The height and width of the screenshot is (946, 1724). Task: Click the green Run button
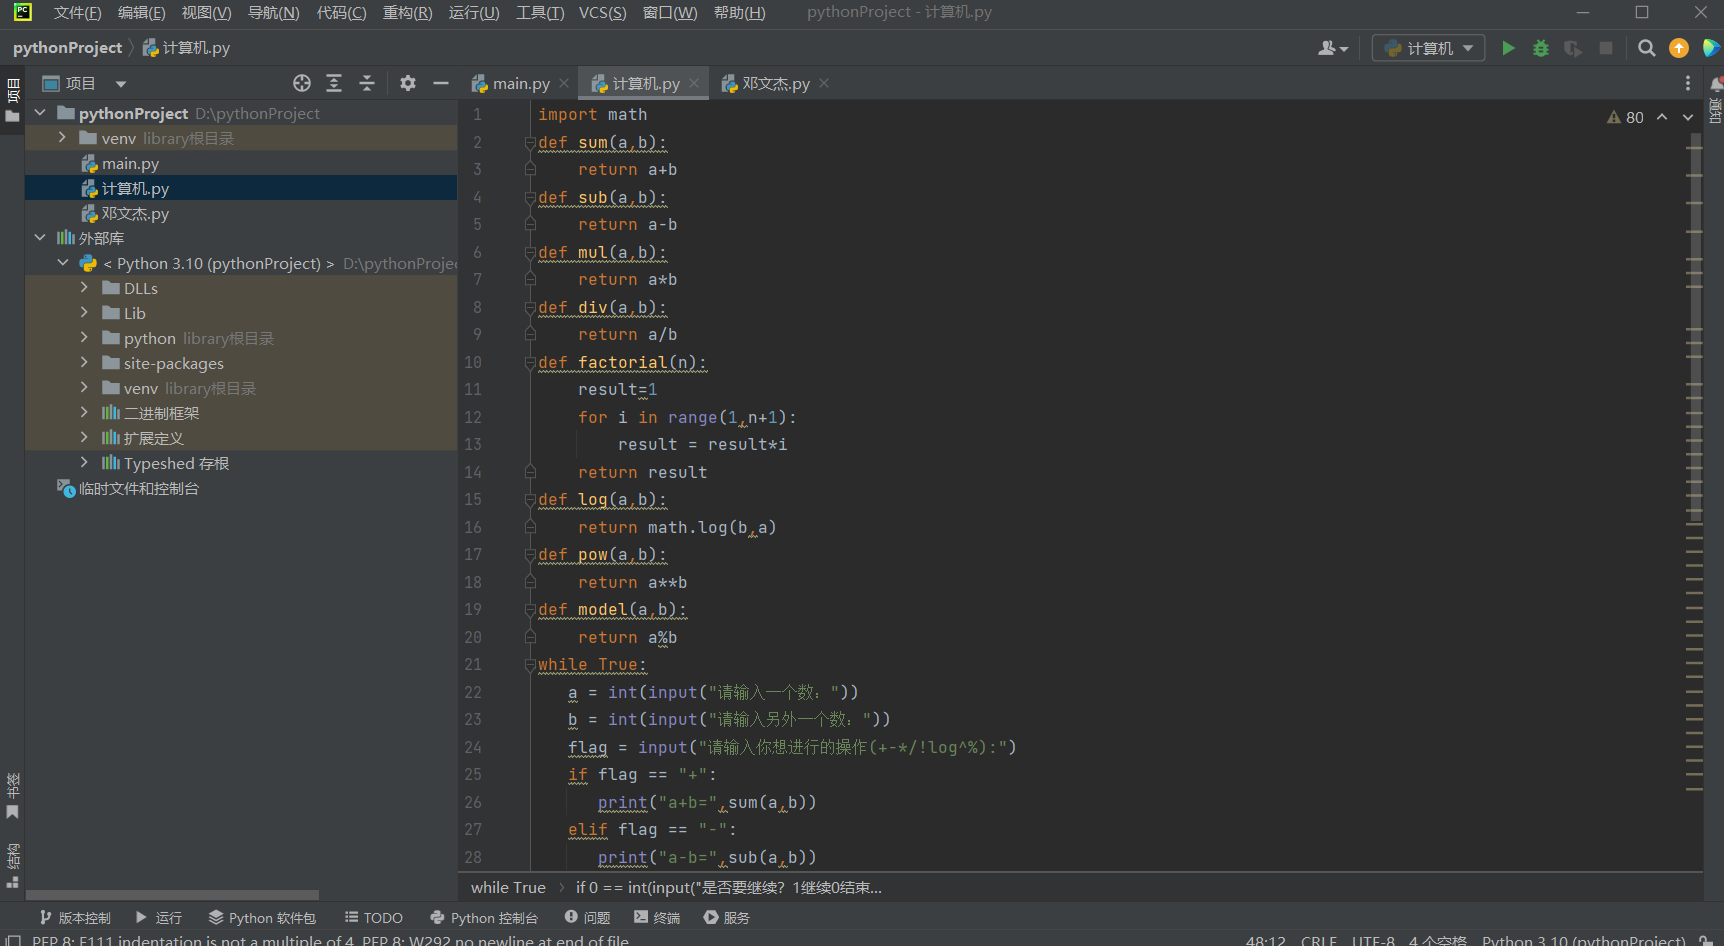[1508, 48]
